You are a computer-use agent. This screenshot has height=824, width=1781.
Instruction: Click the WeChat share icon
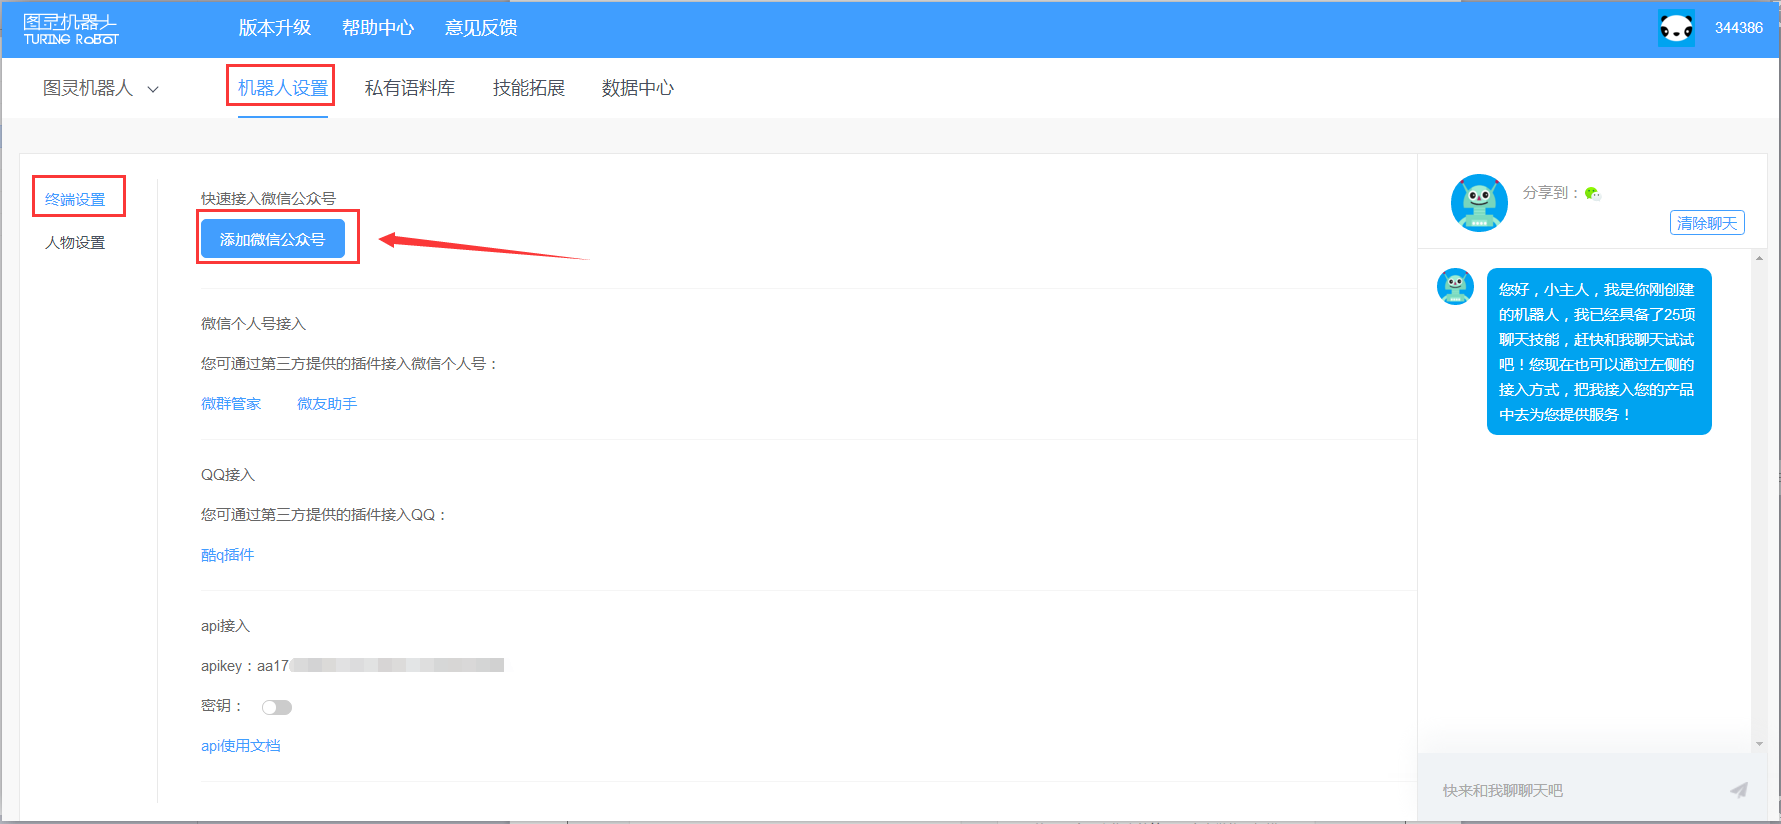(x=1592, y=193)
